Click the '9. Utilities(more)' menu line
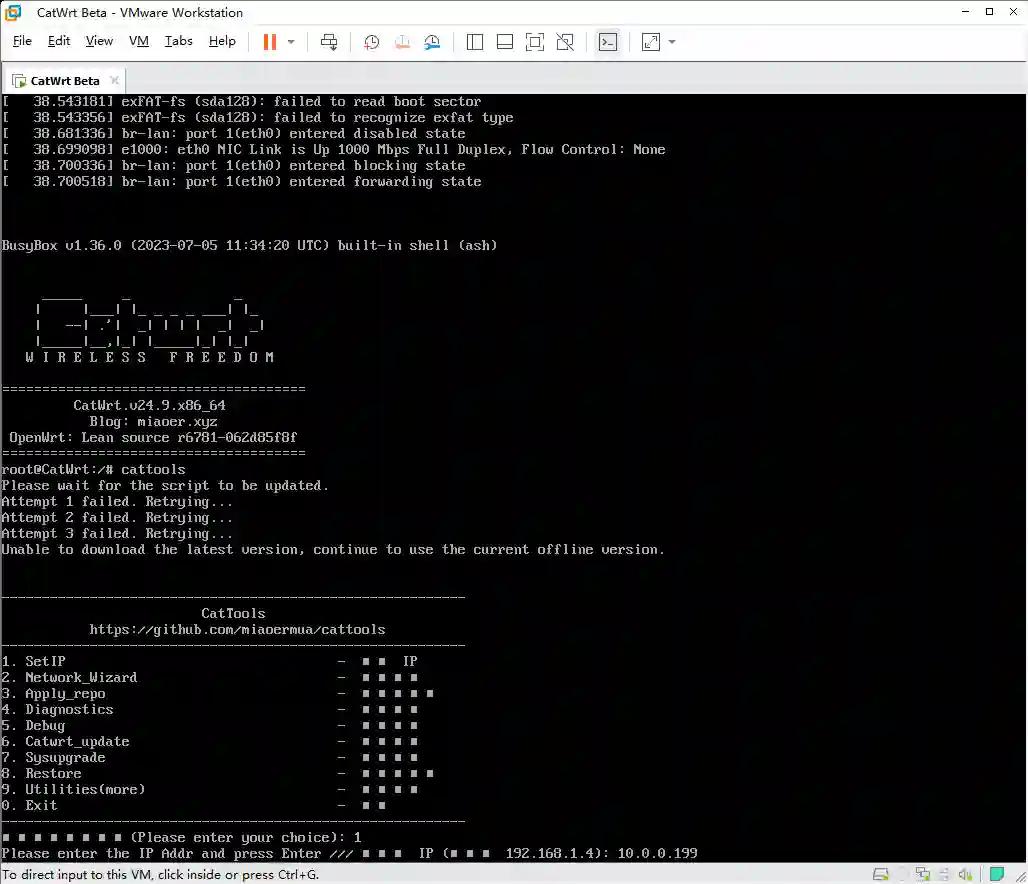Screen dimensions: 1028x884 click(210, 790)
